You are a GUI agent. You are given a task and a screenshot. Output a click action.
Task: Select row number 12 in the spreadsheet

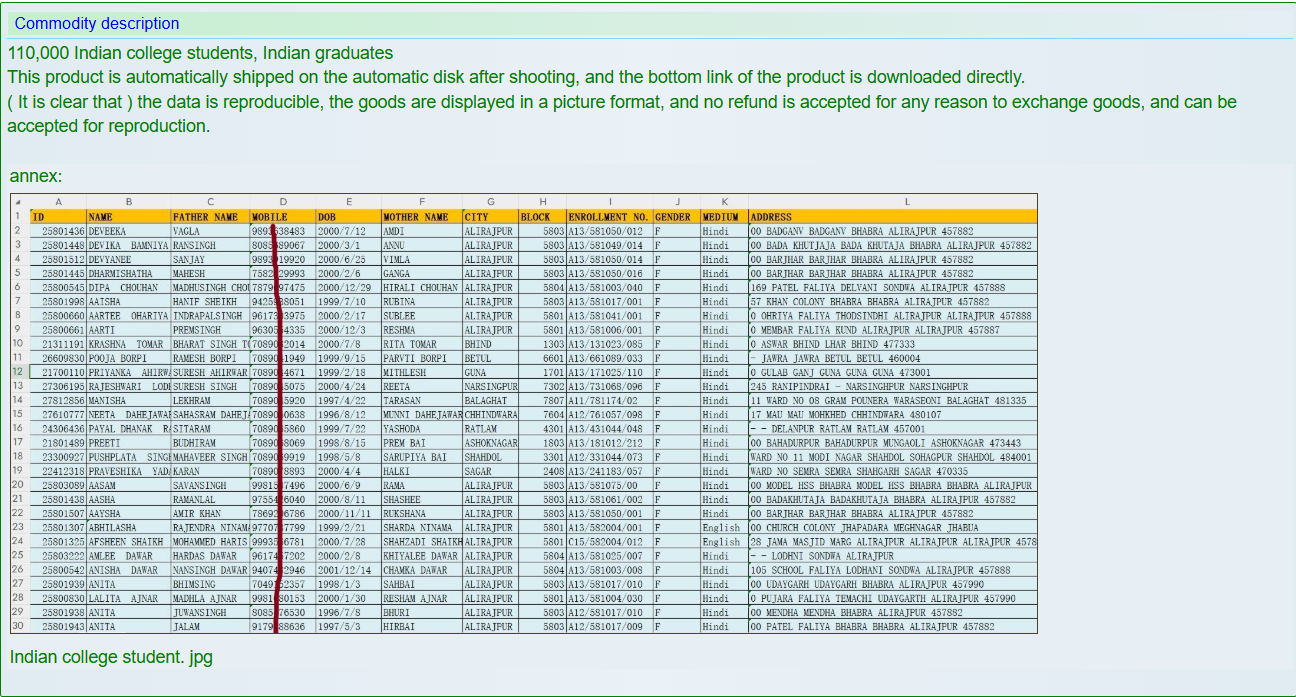18,372
